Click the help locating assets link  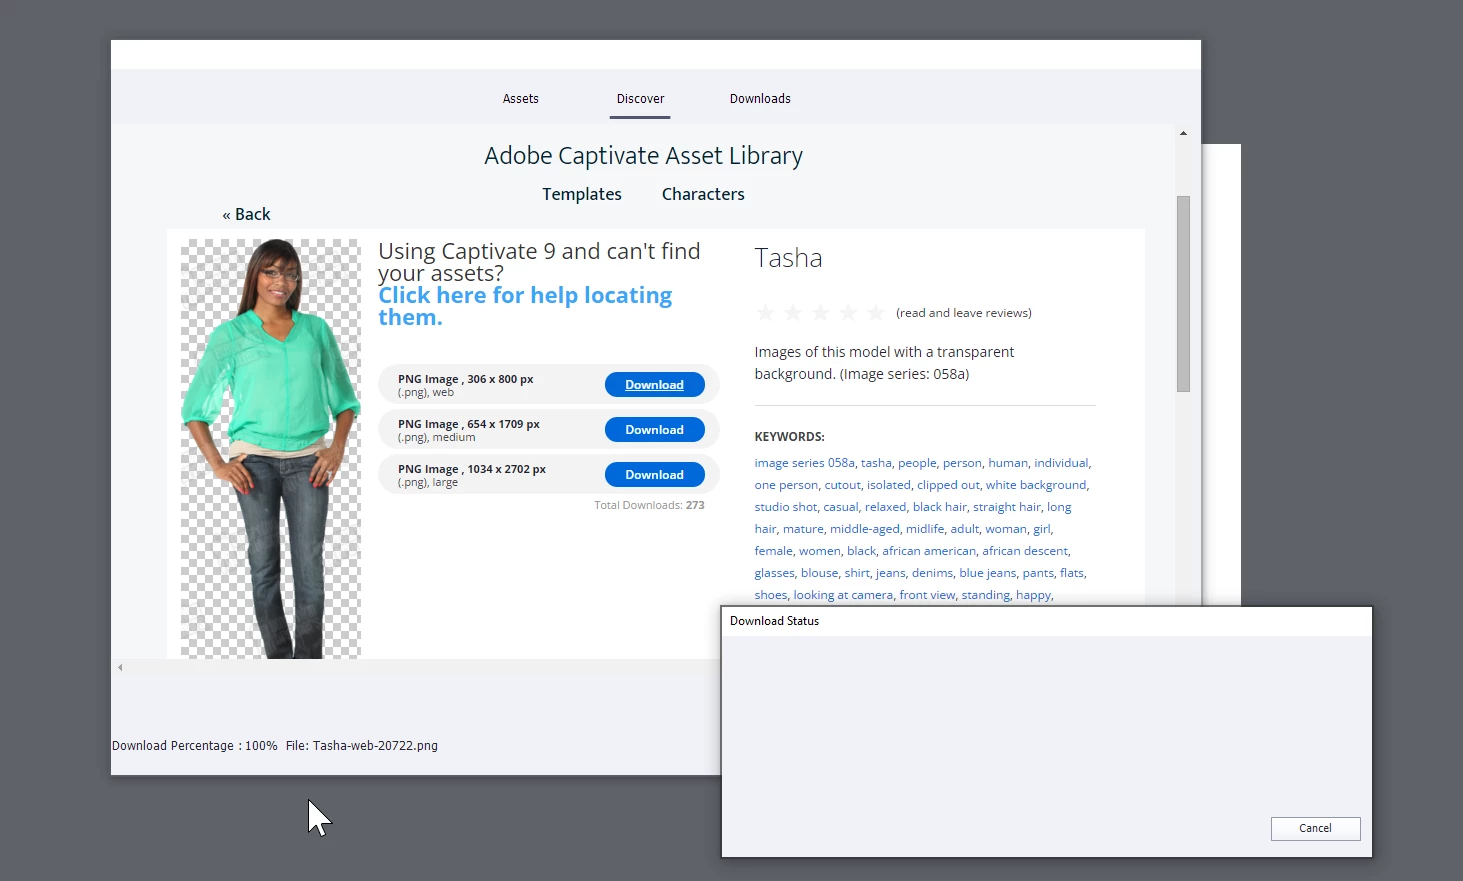pyautogui.click(x=525, y=306)
